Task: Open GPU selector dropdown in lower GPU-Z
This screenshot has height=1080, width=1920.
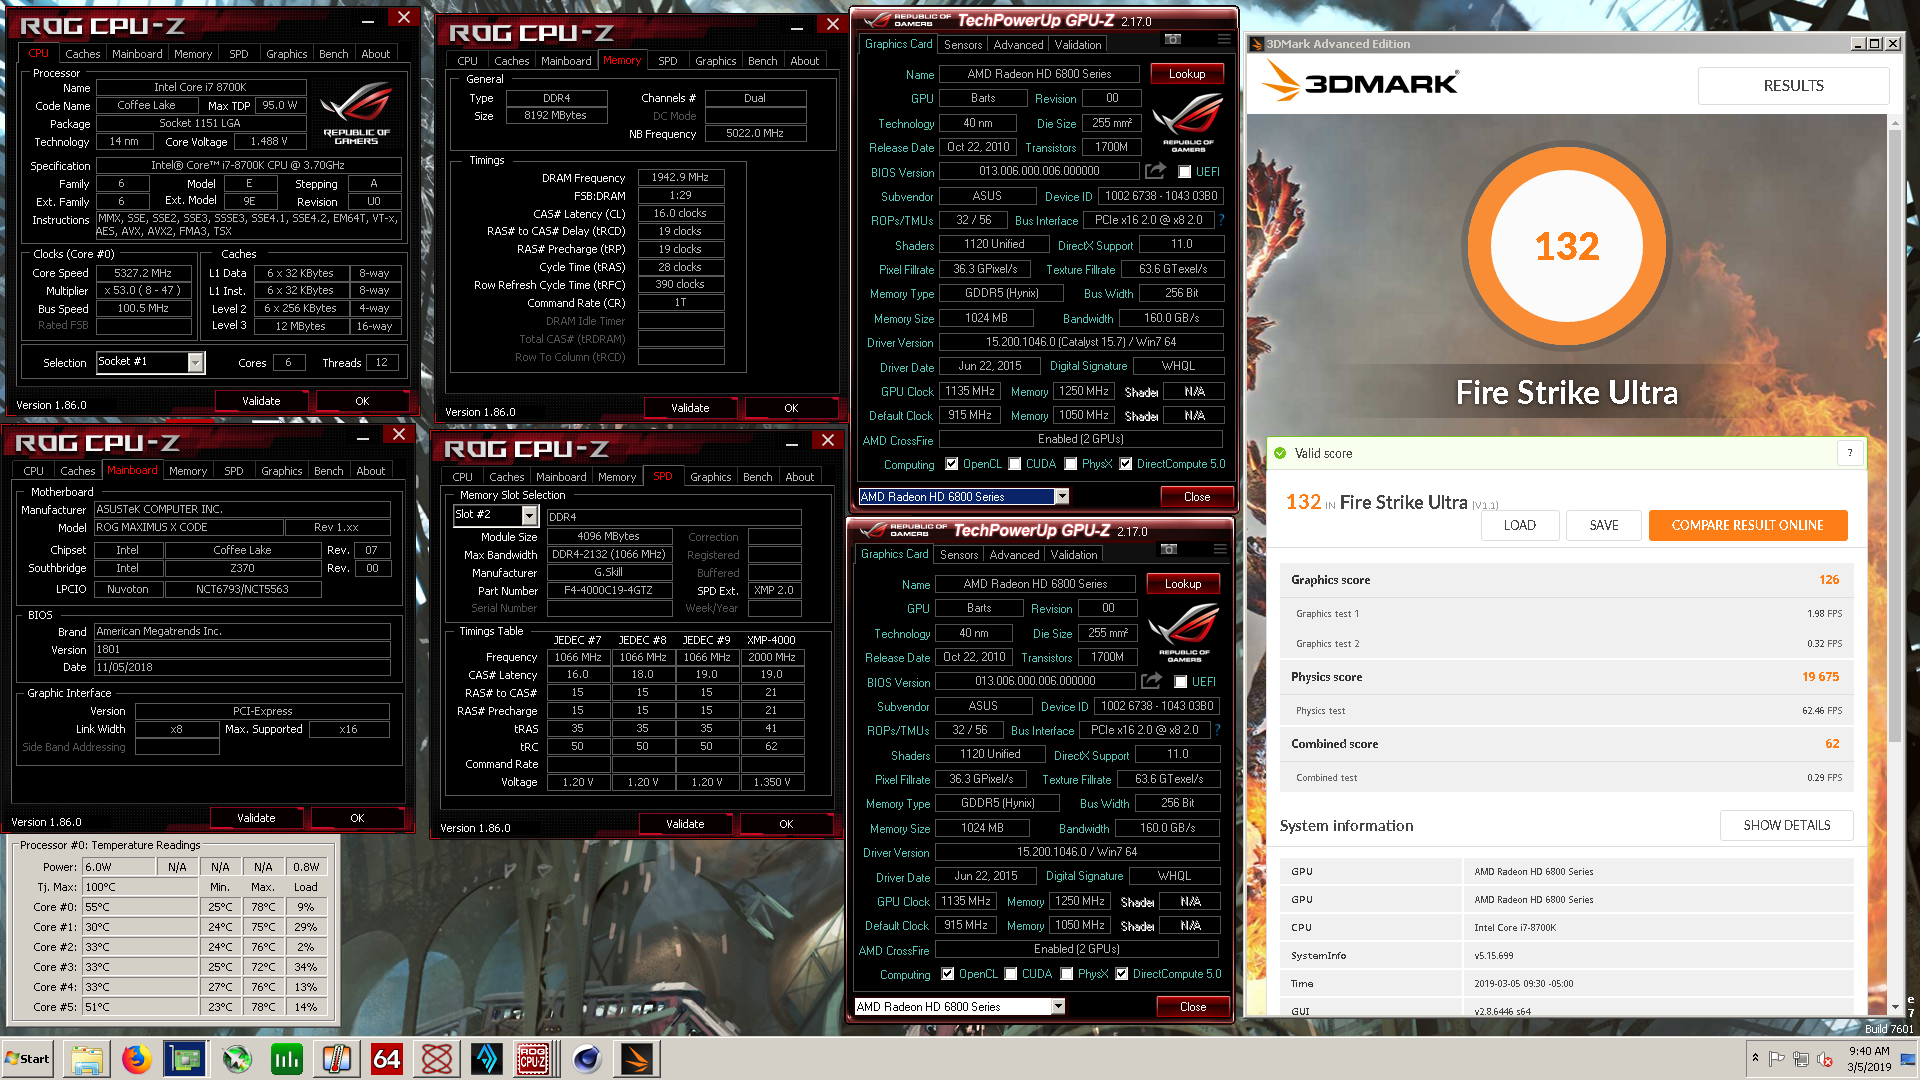Action: click(x=1058, y=1007)
